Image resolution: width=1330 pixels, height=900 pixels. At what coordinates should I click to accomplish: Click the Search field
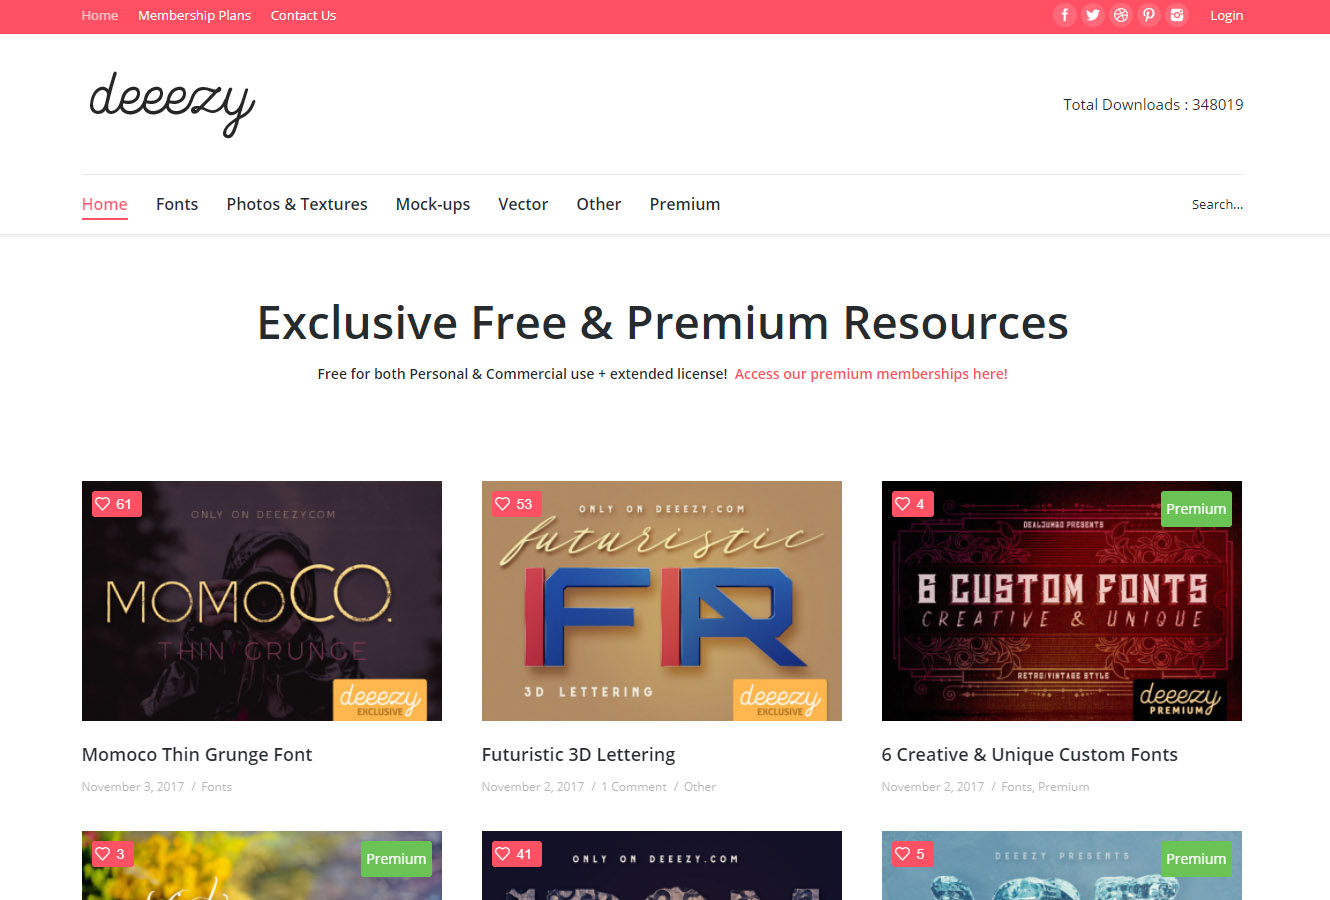[1217, 204]
